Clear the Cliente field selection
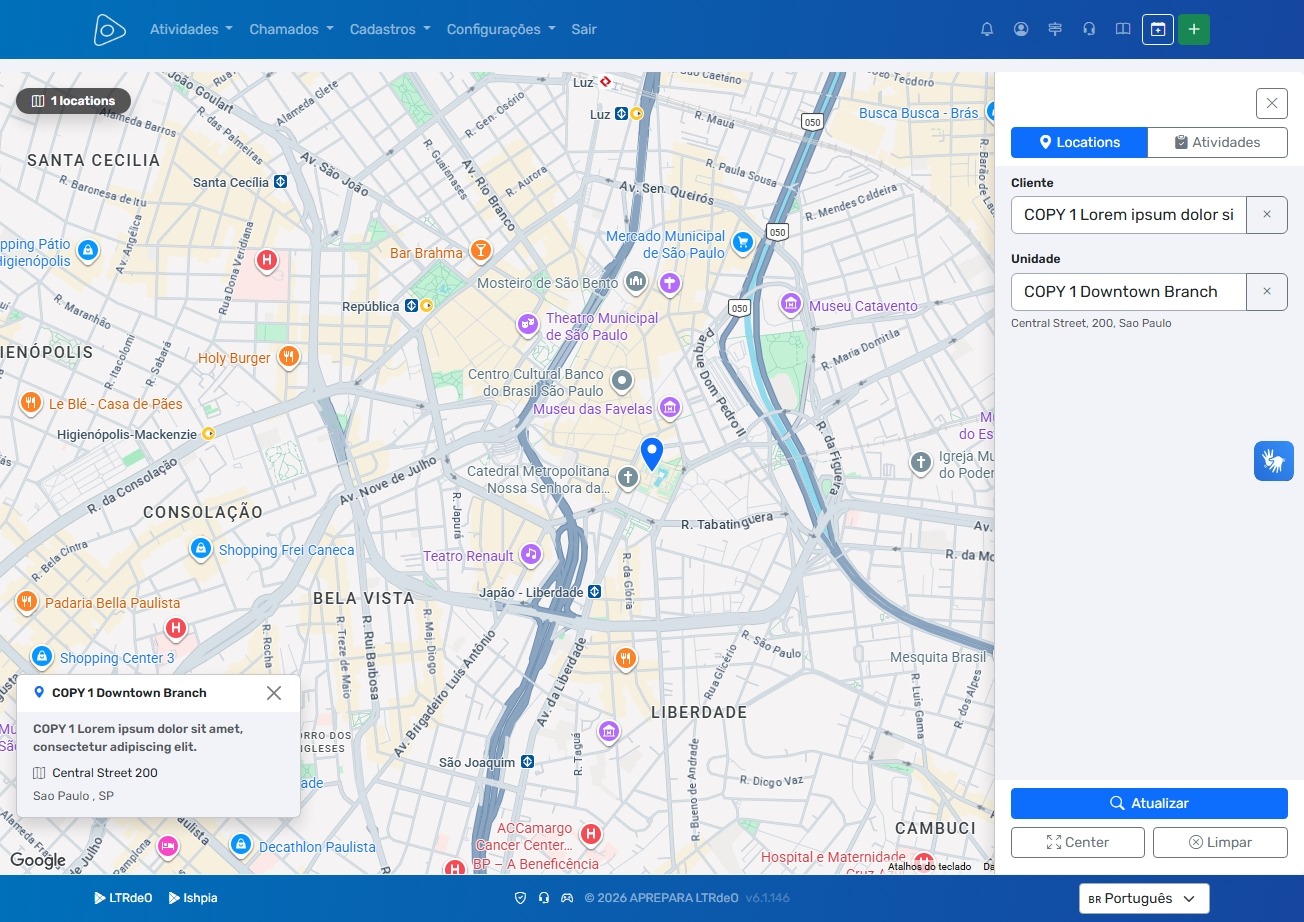The image size is (1304, 922). point(1267,215)
